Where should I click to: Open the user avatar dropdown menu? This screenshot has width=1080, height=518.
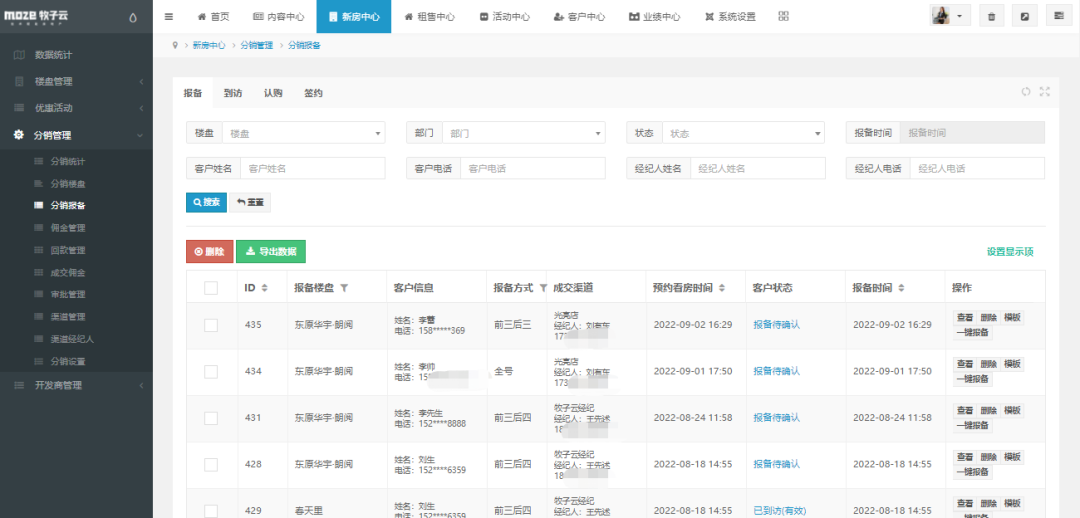(x=950, y=16)
